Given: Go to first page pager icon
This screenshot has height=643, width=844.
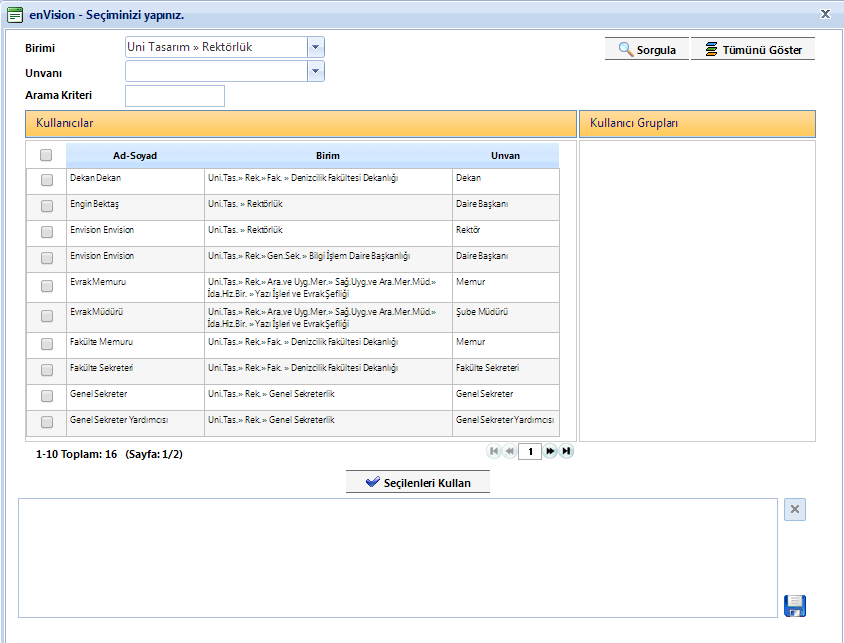Looking at the screenshot, I should [494, 451].
